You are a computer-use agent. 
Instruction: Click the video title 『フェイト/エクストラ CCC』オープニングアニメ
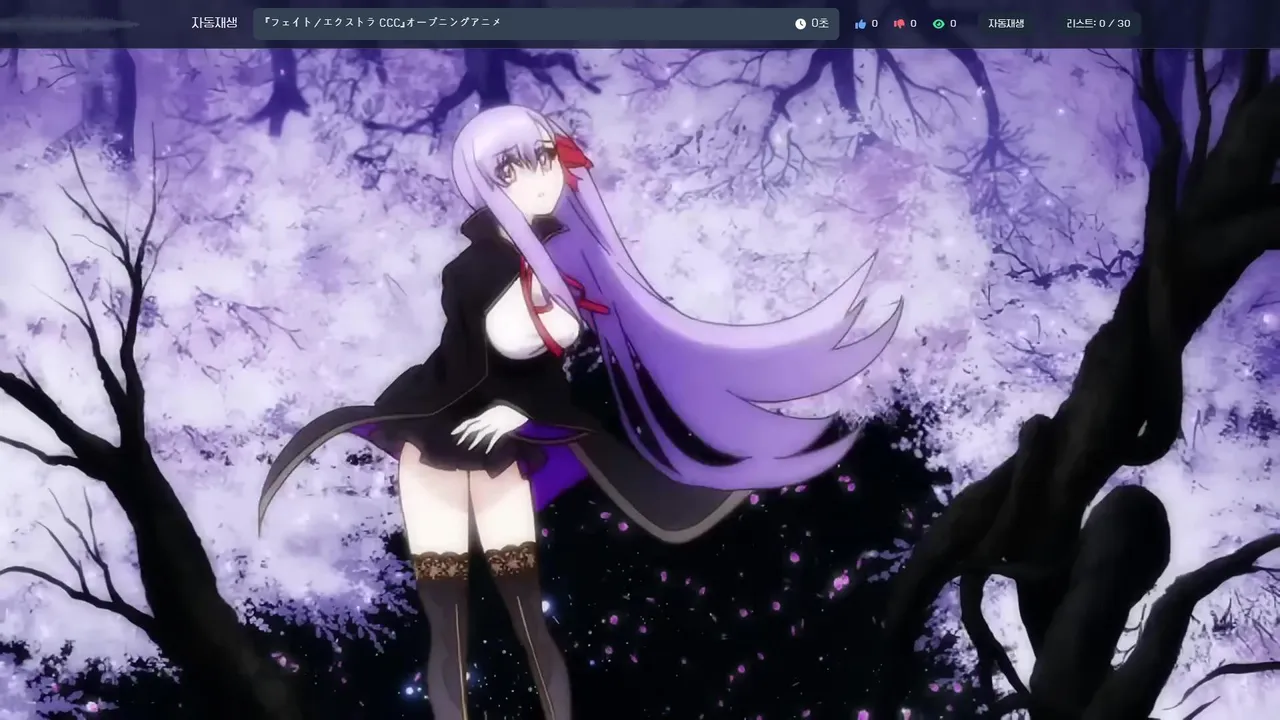pos(381,22)
